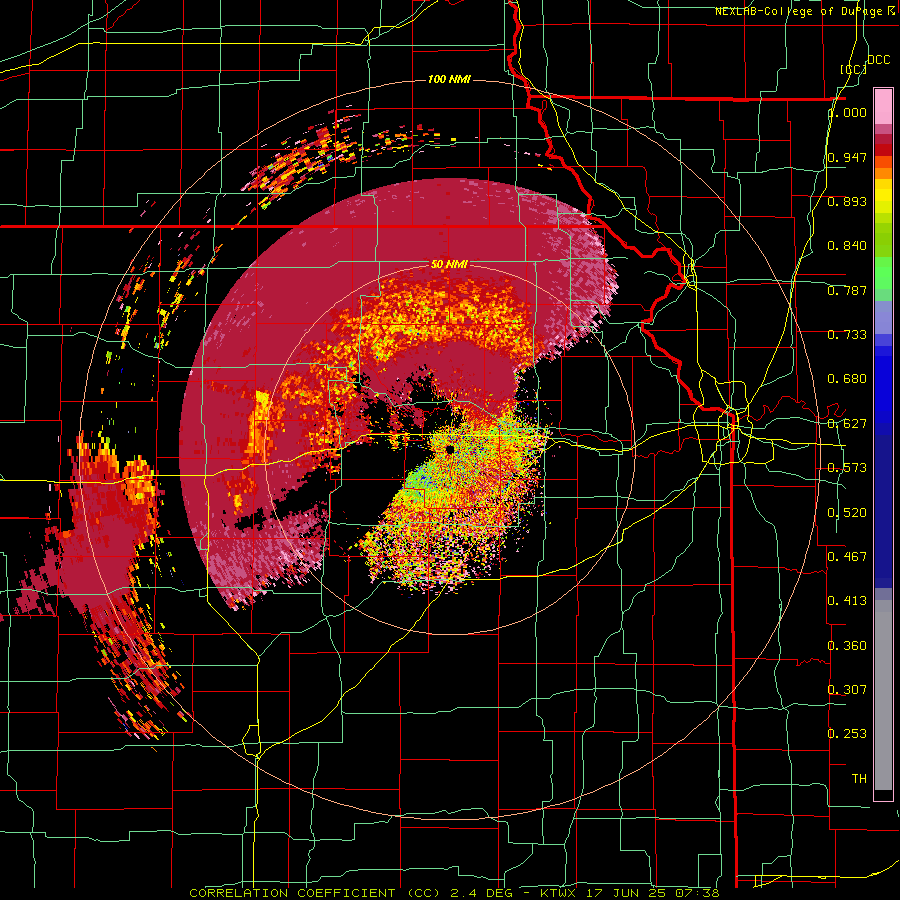Image resolution: width=900 pixels, height=900 pixels.
Task: Click the 0.413 scale value
Action: (x=847, y=601)
